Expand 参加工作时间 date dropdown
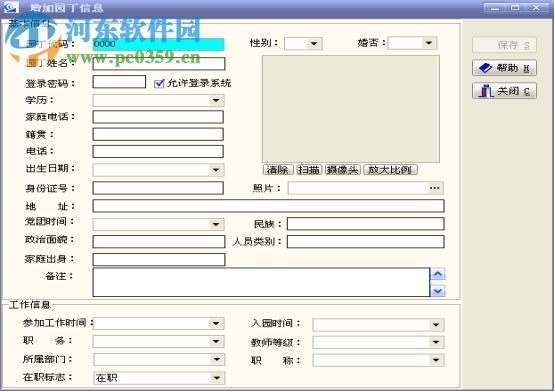 coord(216,323)
